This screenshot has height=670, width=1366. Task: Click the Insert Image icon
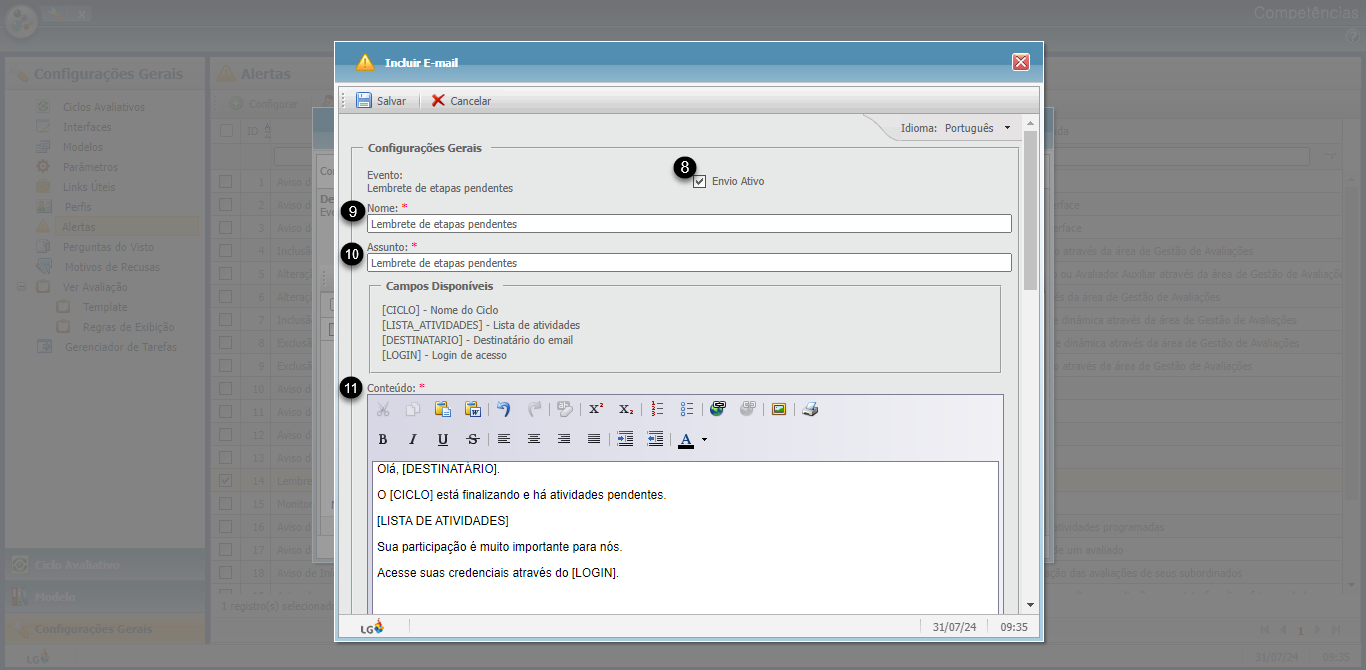[779, 409]
